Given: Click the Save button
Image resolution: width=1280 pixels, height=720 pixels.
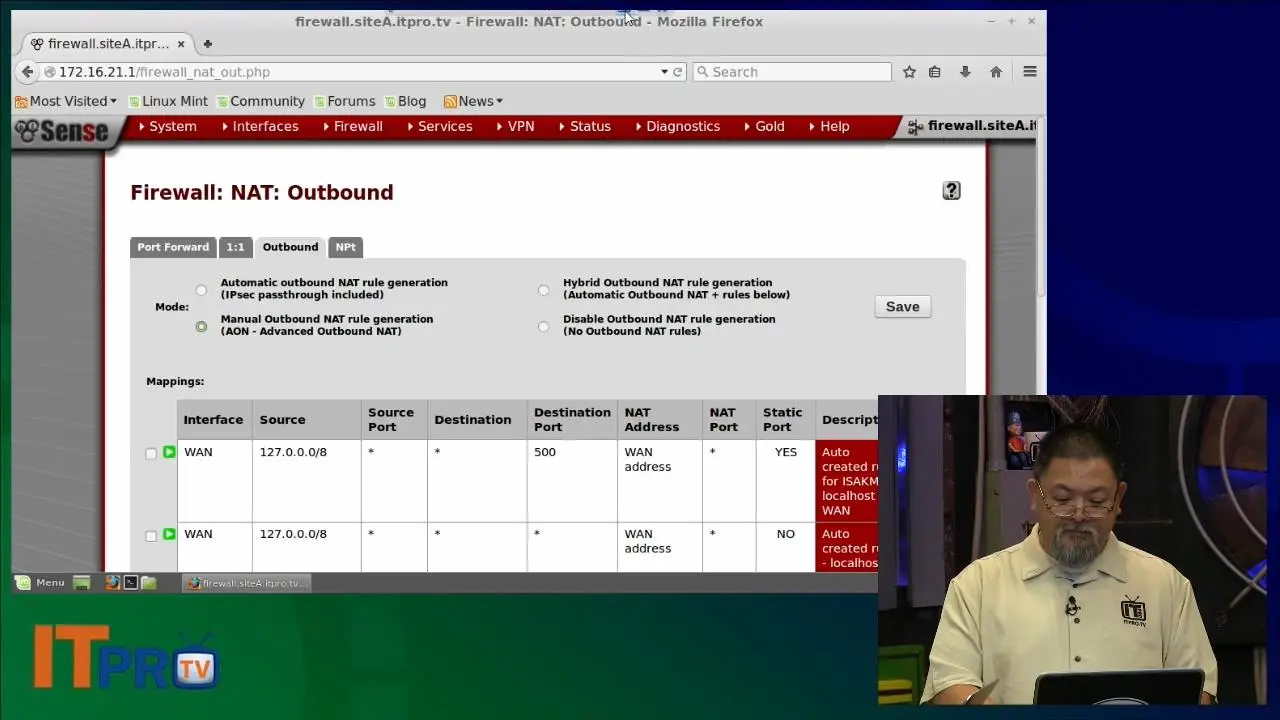Looking at the screenshot, I should pyautogui.click(x=902, y=307).
